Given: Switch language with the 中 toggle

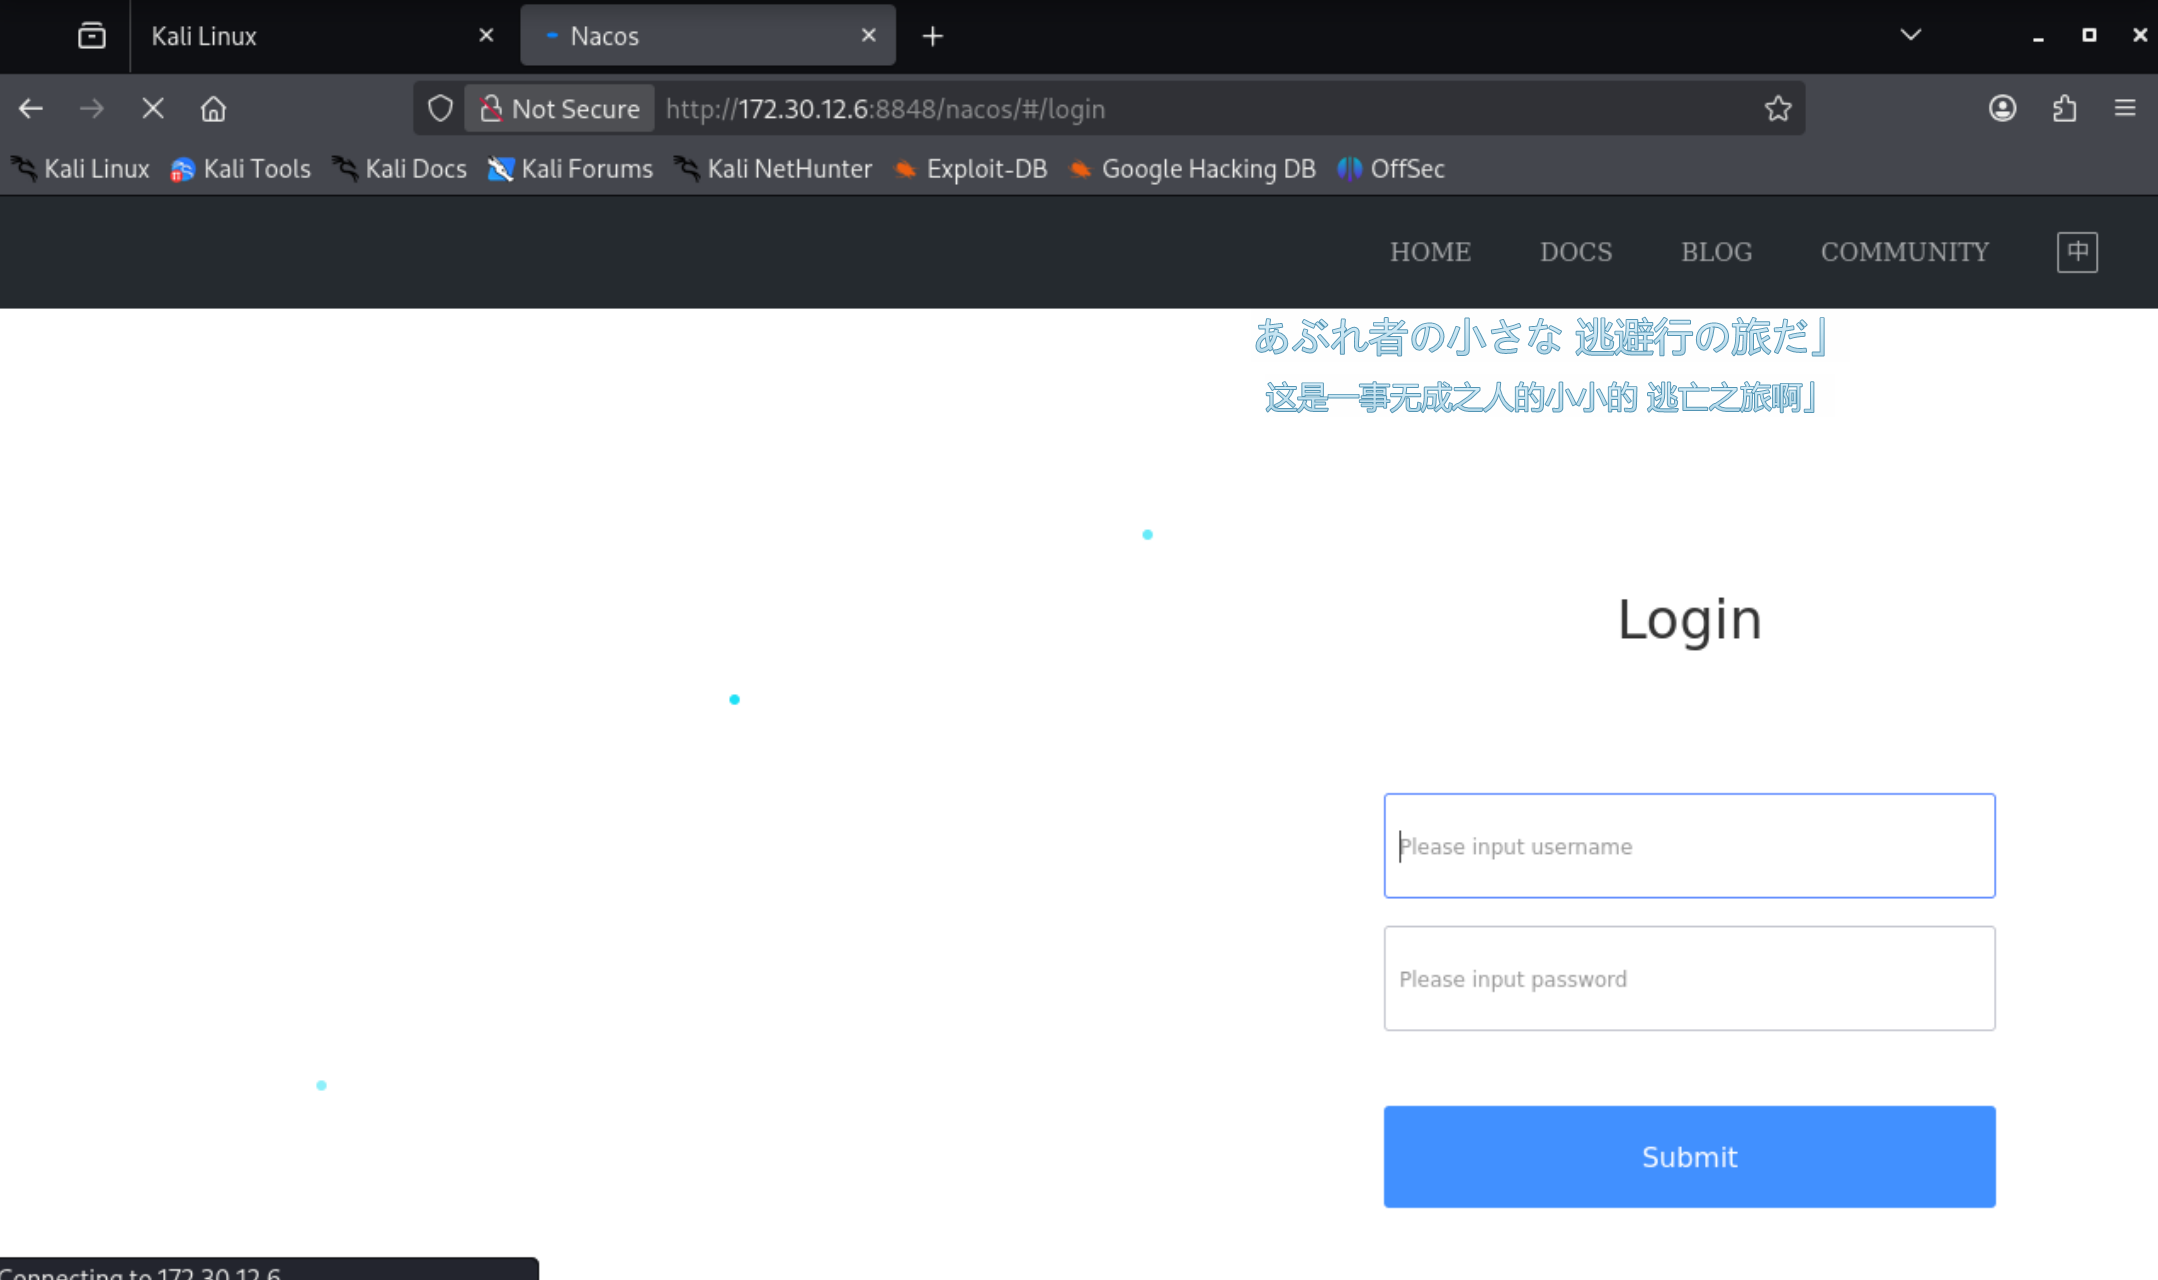Looking at the screenshot, I should pos(2077,251).
